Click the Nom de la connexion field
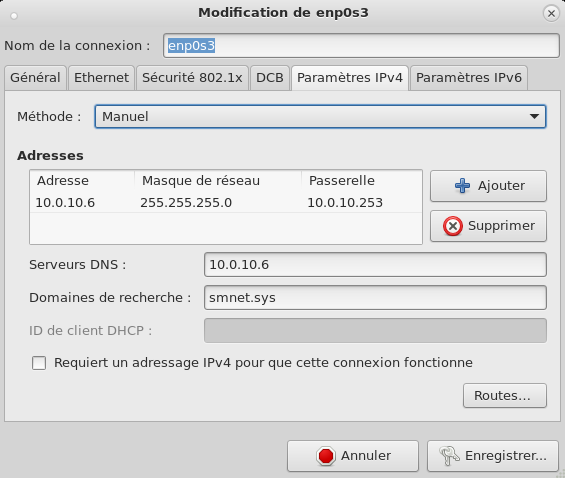The width and height of the screenshot is (565, 478). tap(361, 46)
